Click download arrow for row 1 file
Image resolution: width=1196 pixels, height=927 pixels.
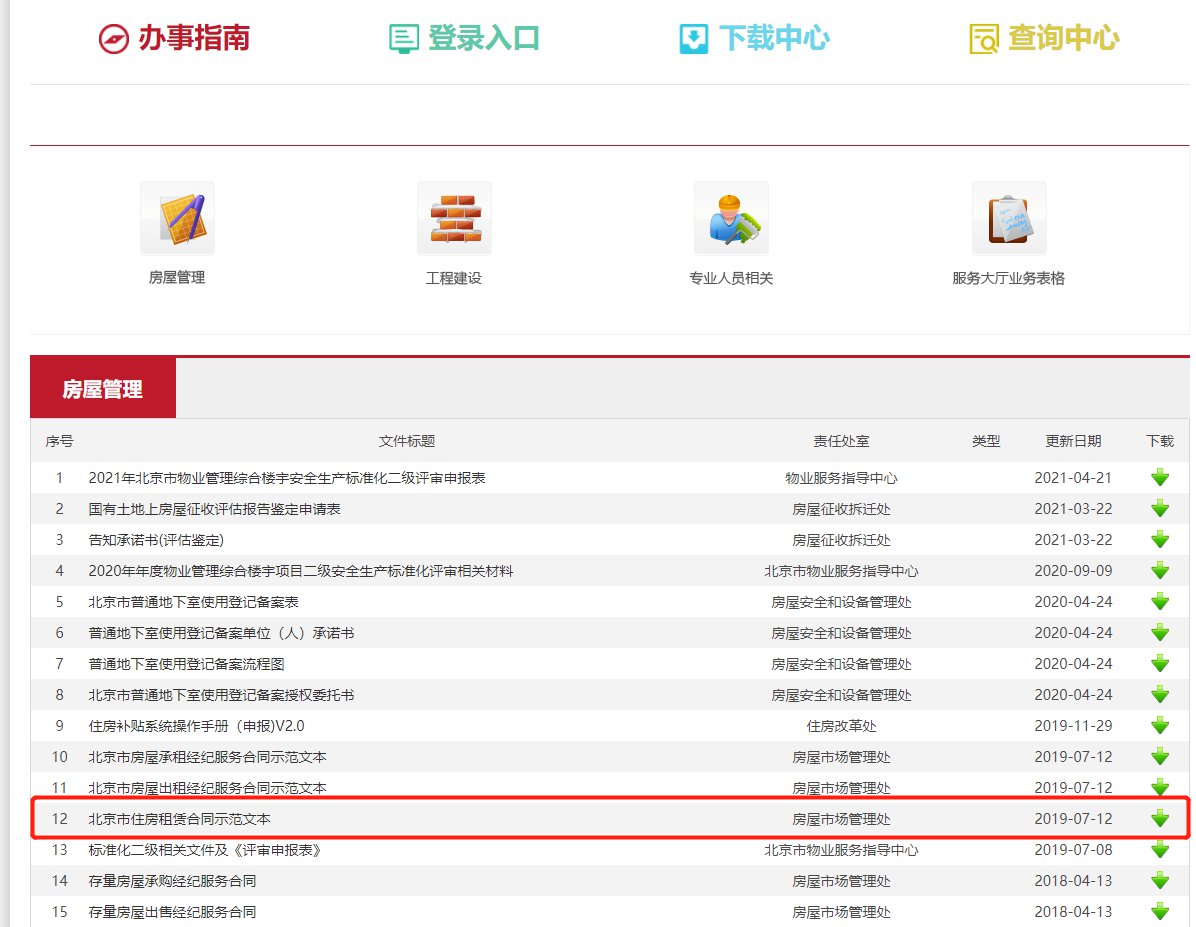click(x=1160, y=478)
